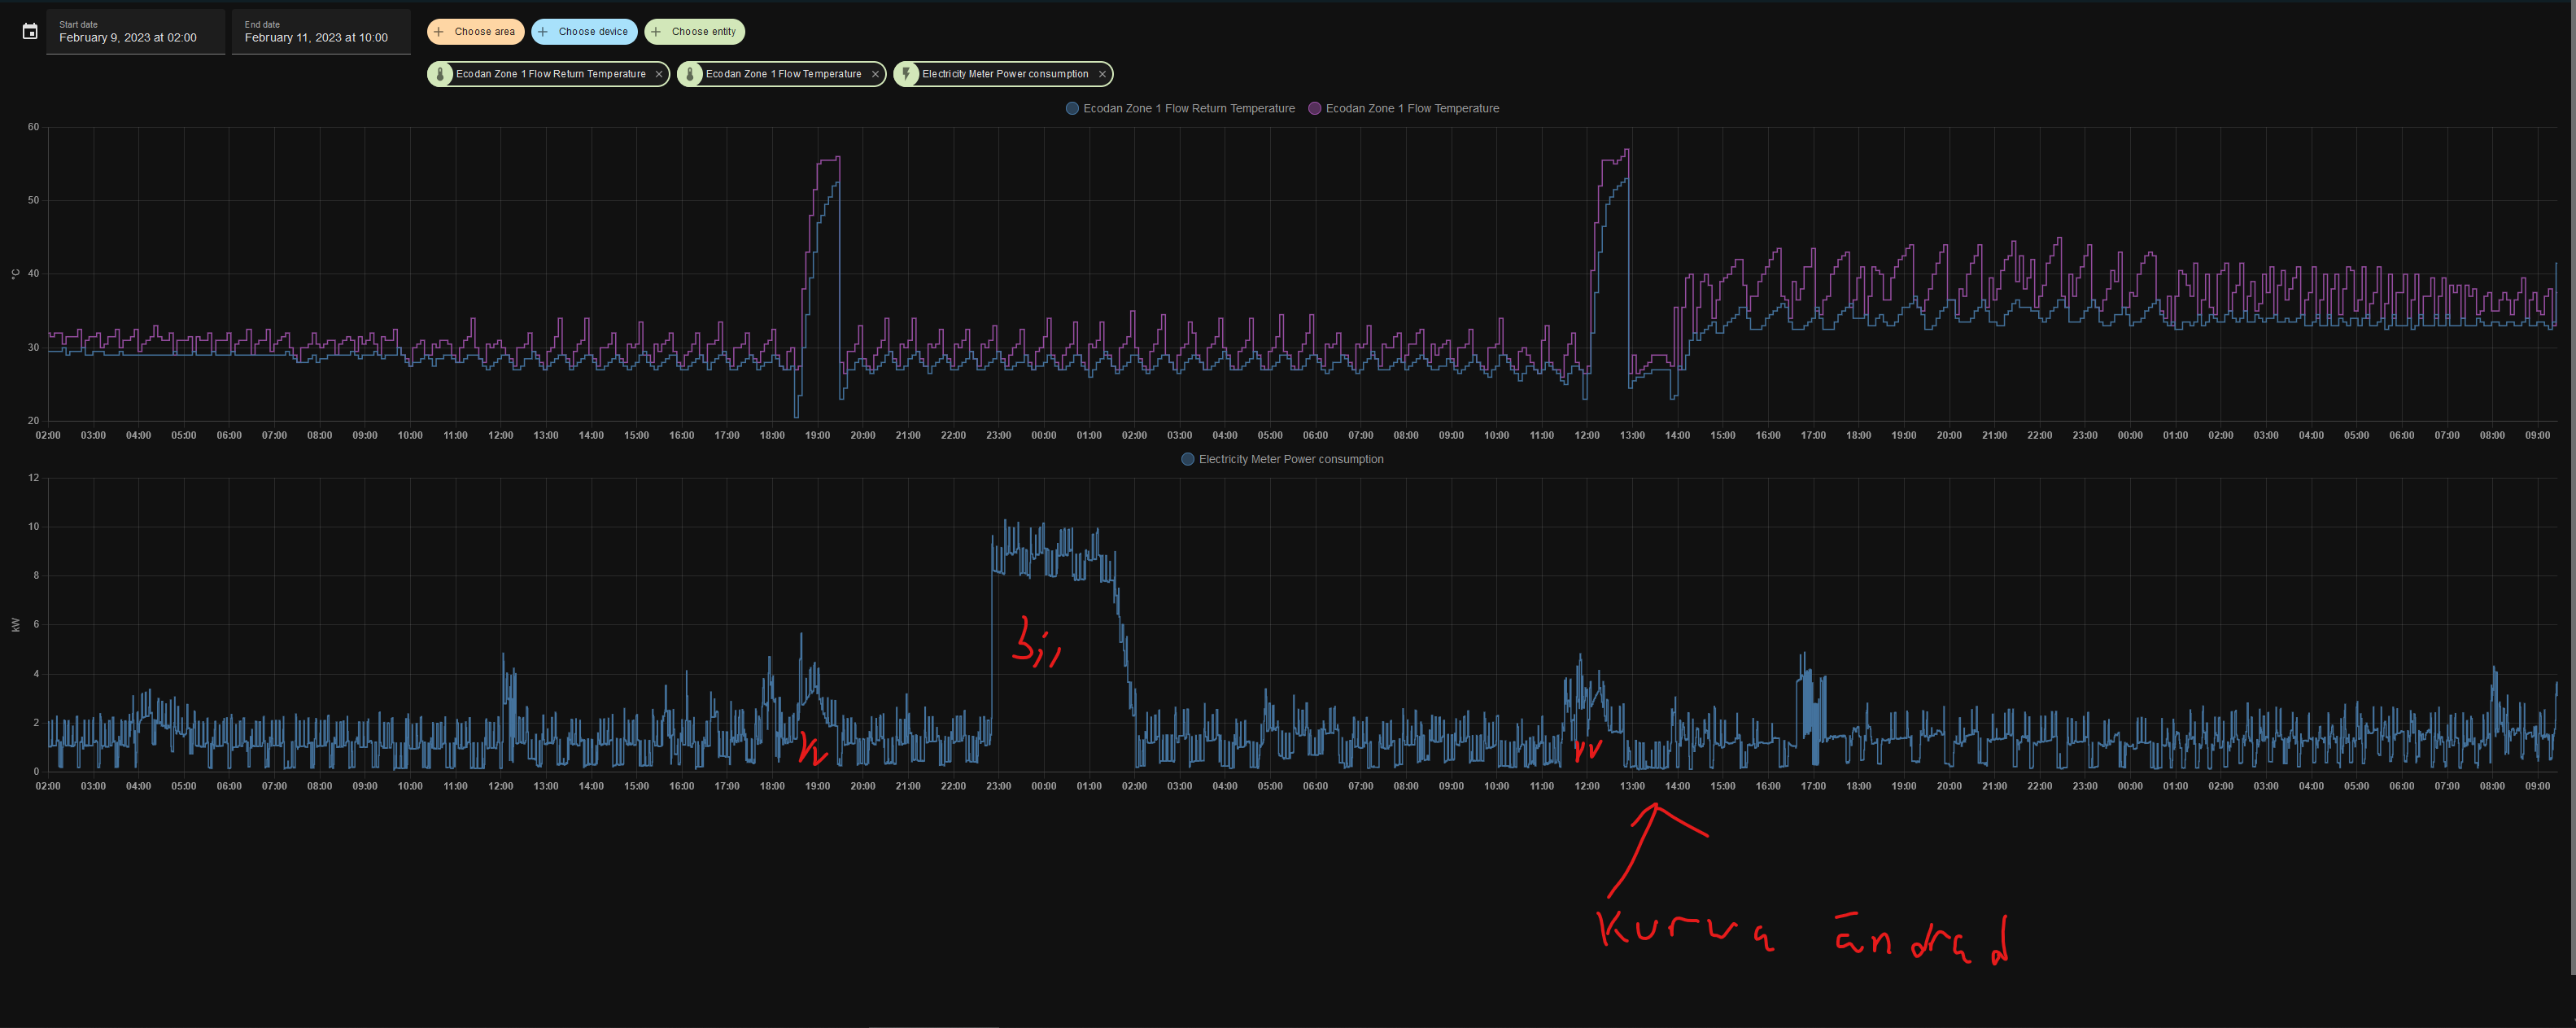The height and width of the screenshot is (1028, 2576).
Task: Toggle Flow Return Temperature legend series
Action: (x=1188, y=108)
